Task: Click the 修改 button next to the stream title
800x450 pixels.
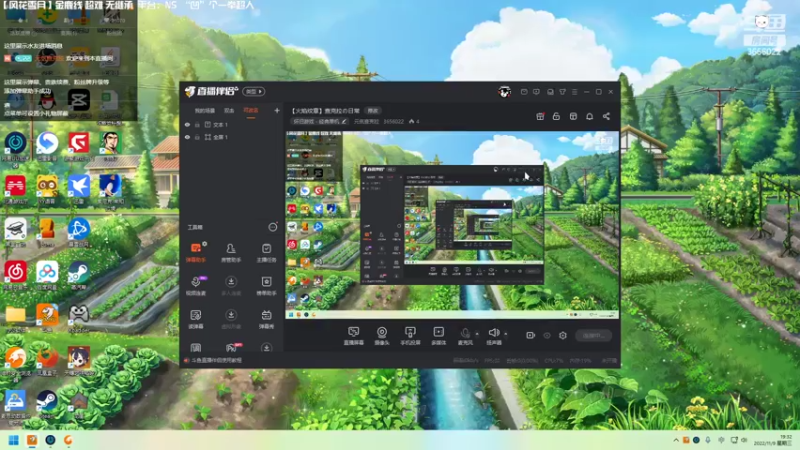Action: pos(373,111)
